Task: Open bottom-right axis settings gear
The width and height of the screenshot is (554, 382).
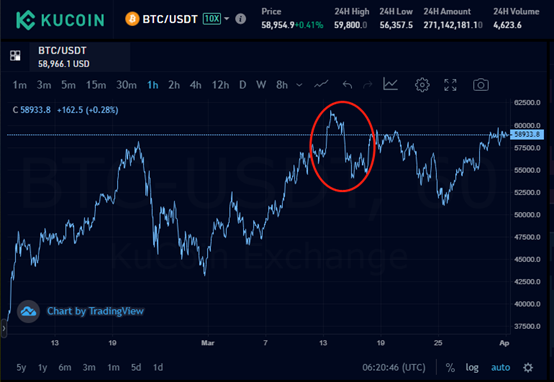Action: tap(528, 368)
